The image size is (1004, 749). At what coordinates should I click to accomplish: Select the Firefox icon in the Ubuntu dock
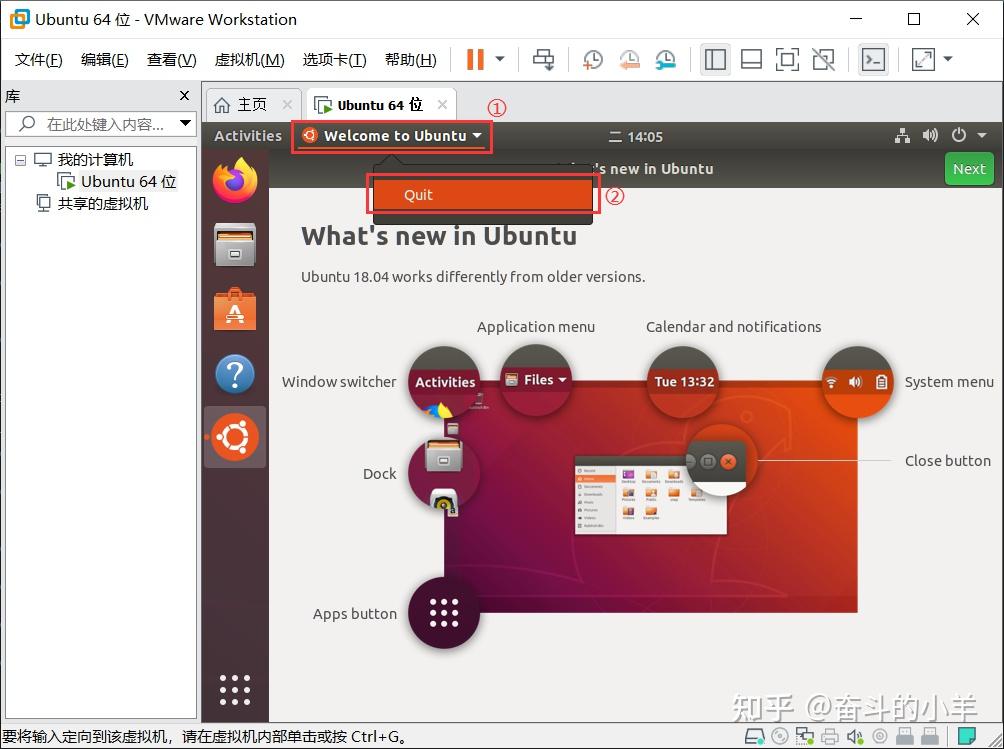pos(235,180)
